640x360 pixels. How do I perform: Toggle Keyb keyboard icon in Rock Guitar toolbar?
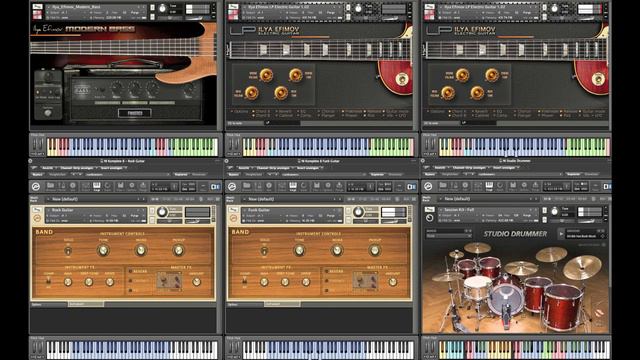[x=97, y=187]
